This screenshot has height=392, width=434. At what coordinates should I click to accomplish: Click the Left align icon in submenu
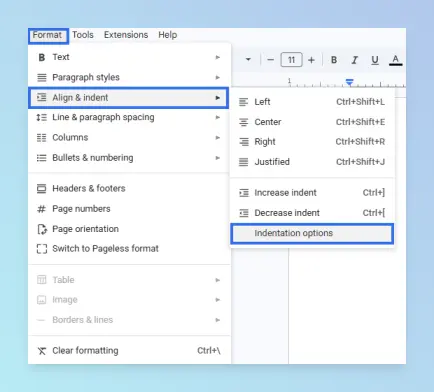pyautogui.click(x=244, y=102)
